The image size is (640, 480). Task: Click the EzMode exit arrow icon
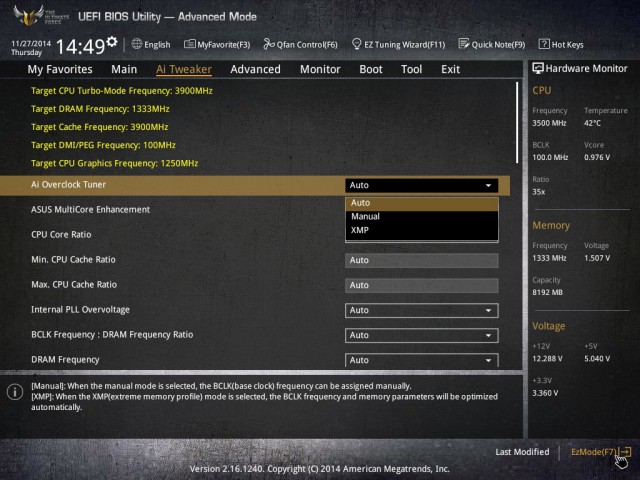pyautogui.click(x=625, y=451)
